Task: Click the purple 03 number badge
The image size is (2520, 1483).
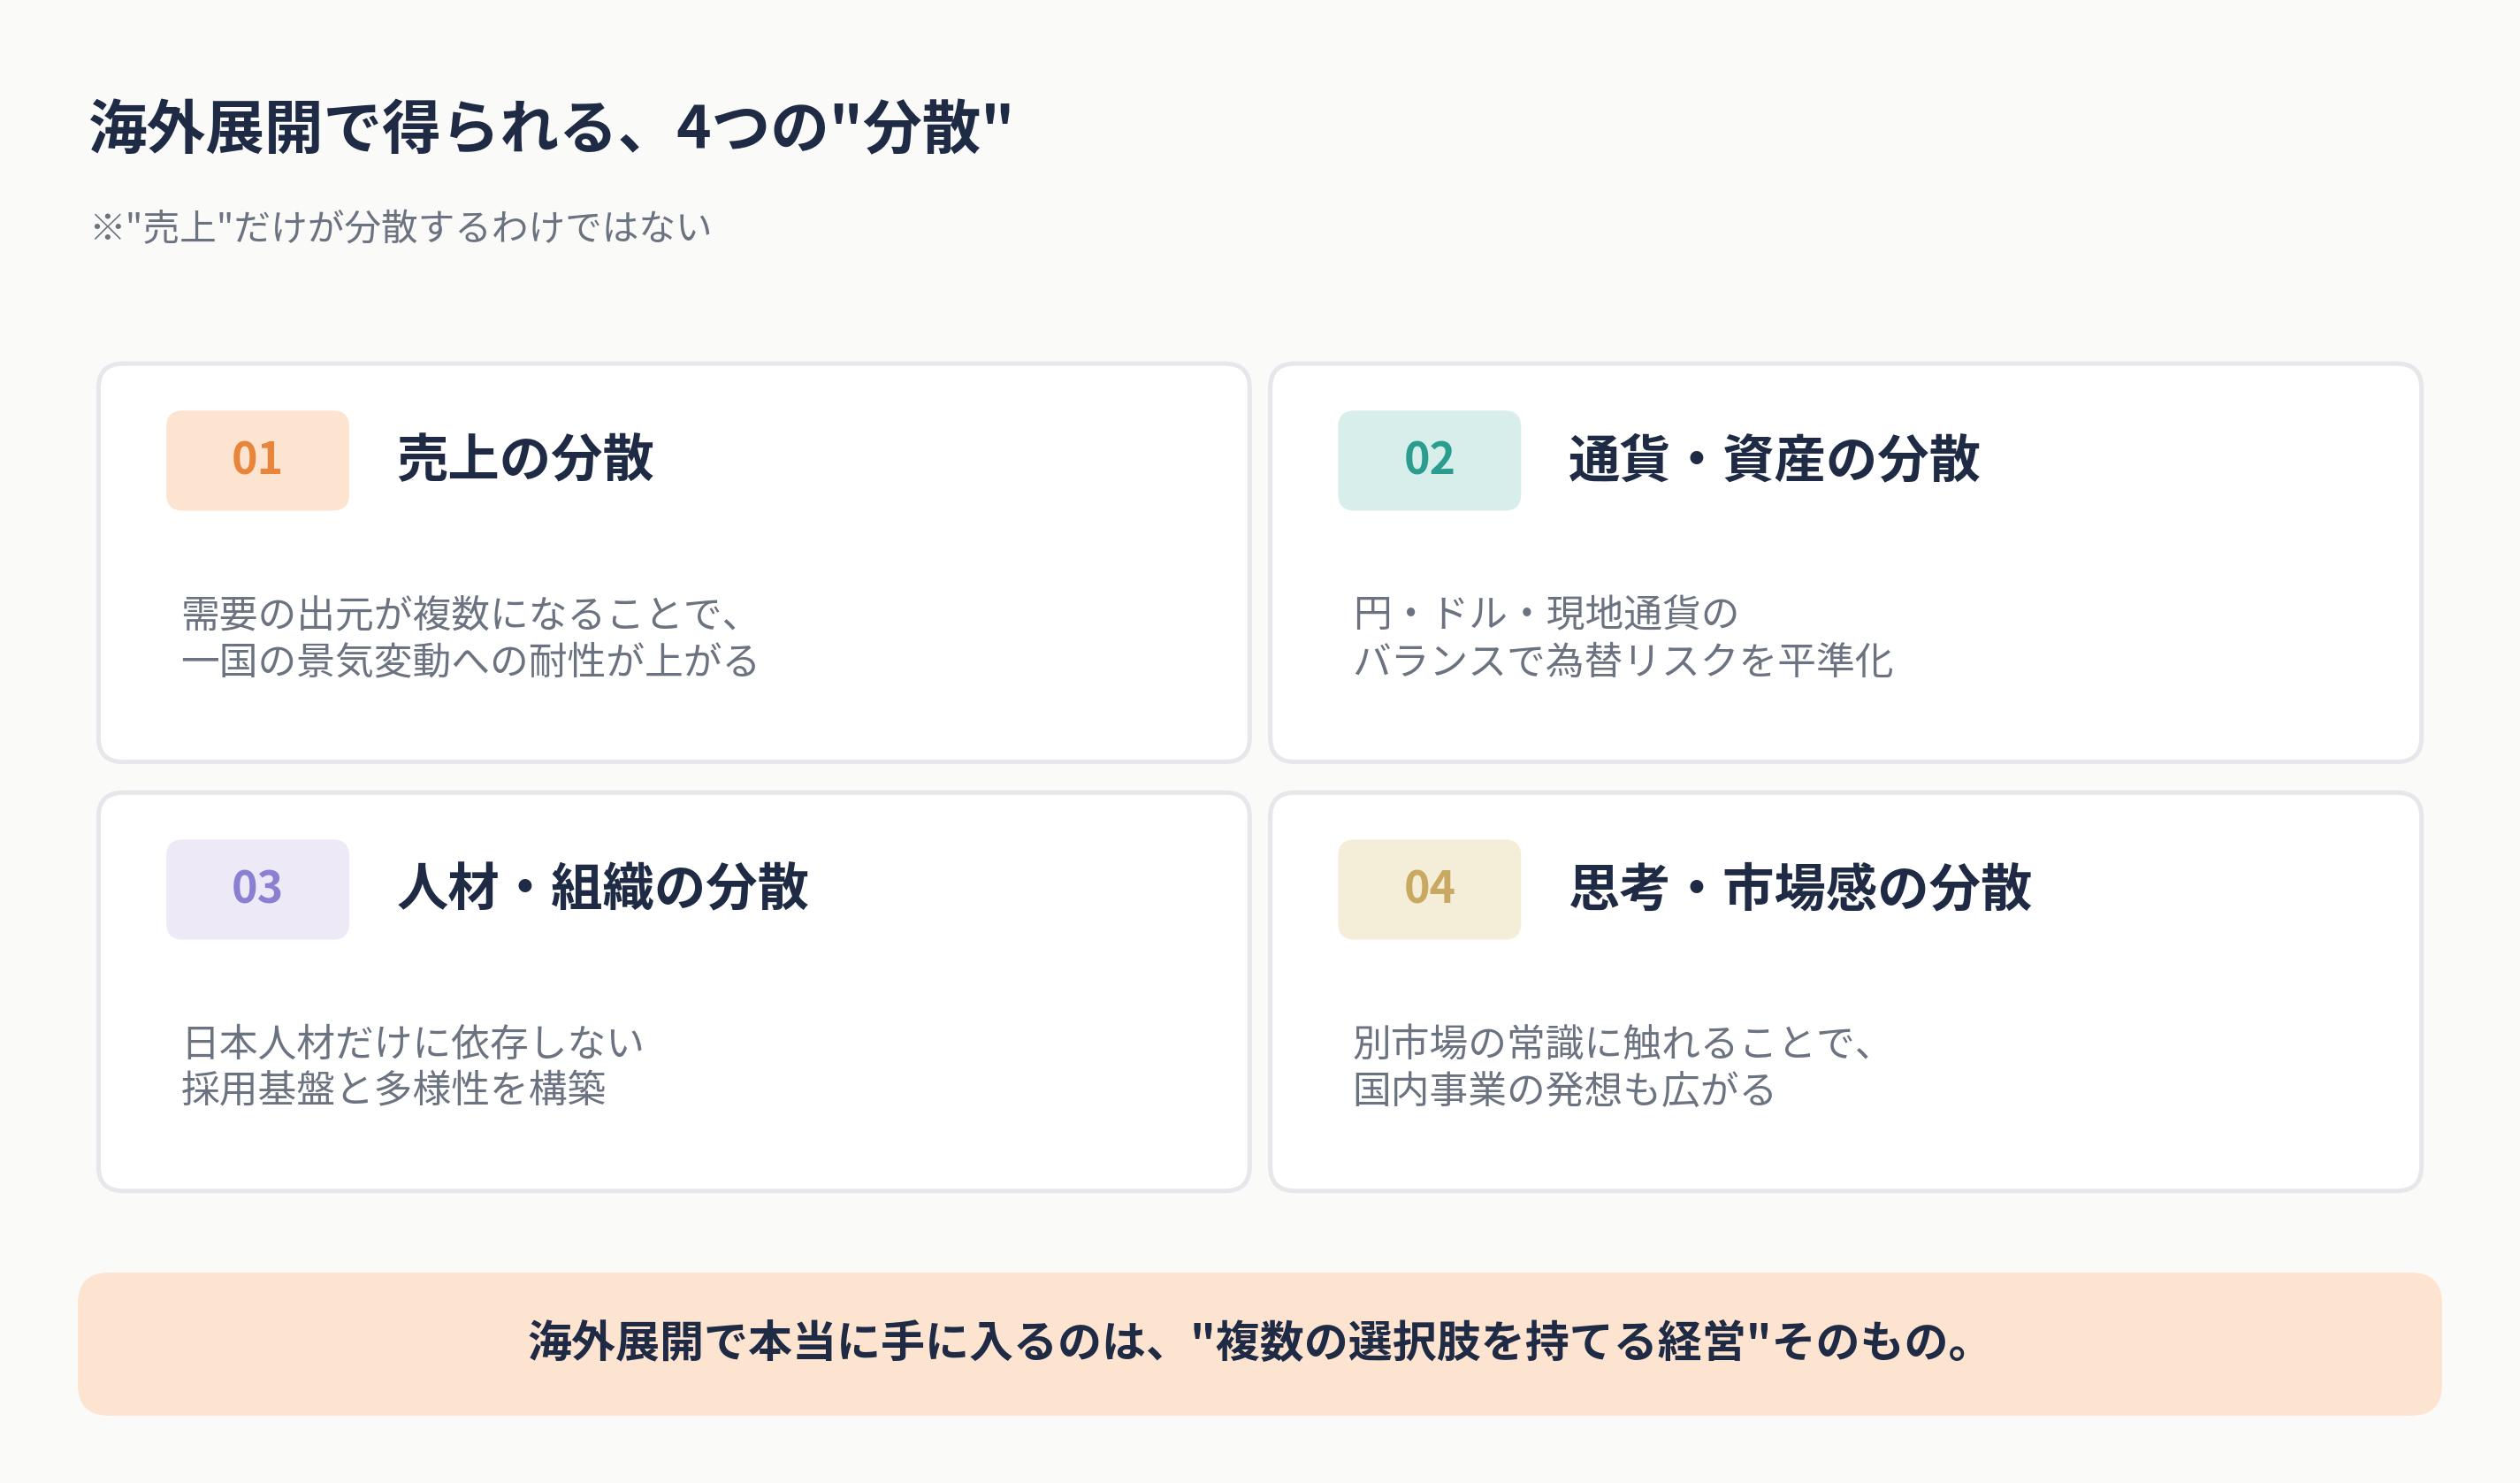Action: point(257,889)
